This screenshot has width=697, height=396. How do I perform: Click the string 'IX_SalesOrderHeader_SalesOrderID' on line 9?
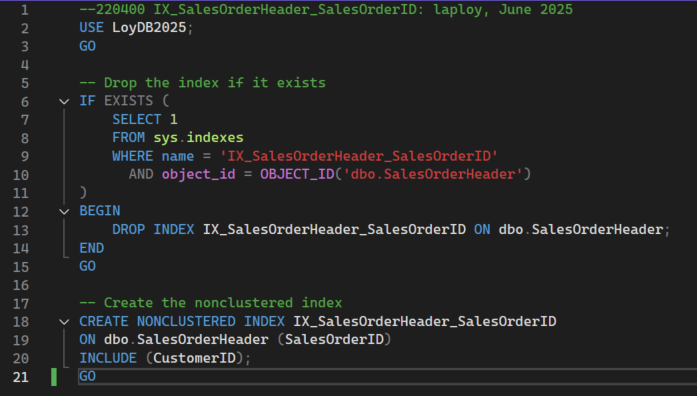[359, 156]
